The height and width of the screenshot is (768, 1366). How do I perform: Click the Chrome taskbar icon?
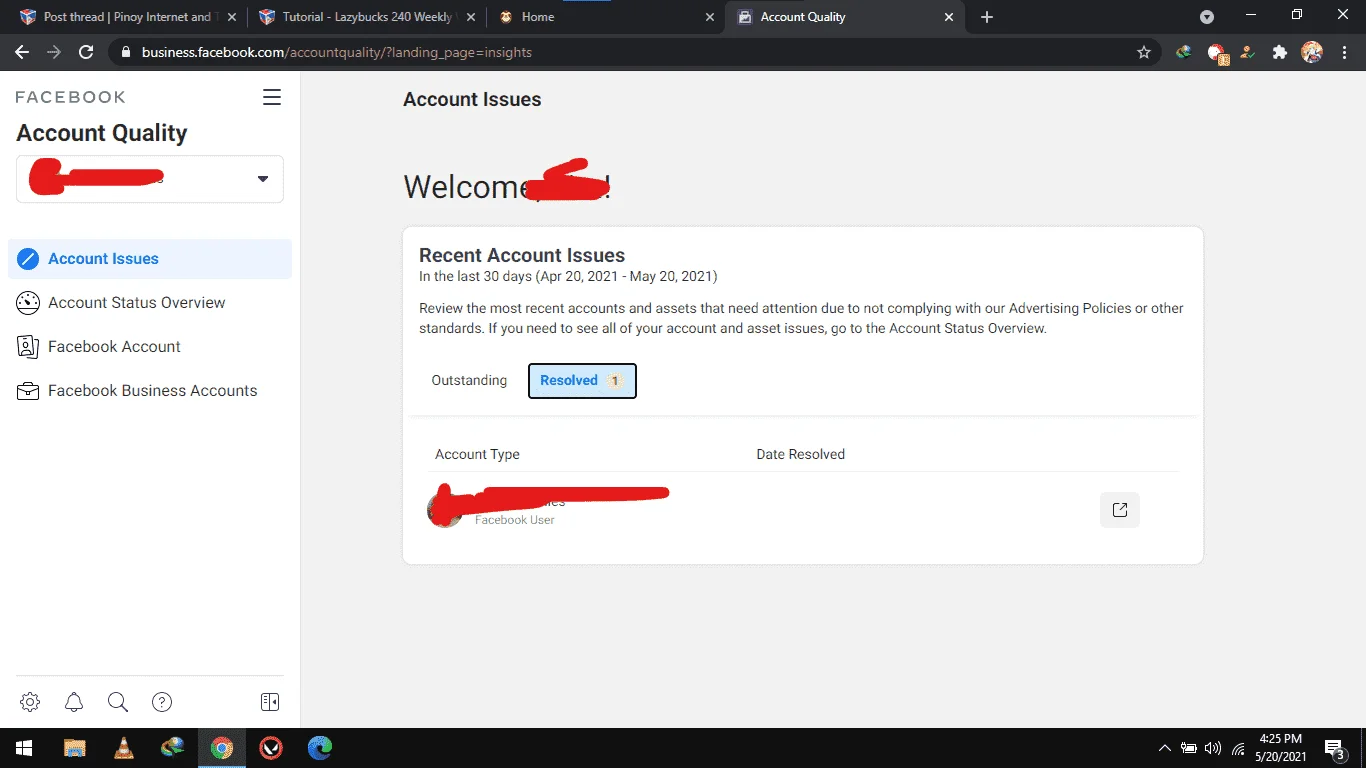click(222, 748)
